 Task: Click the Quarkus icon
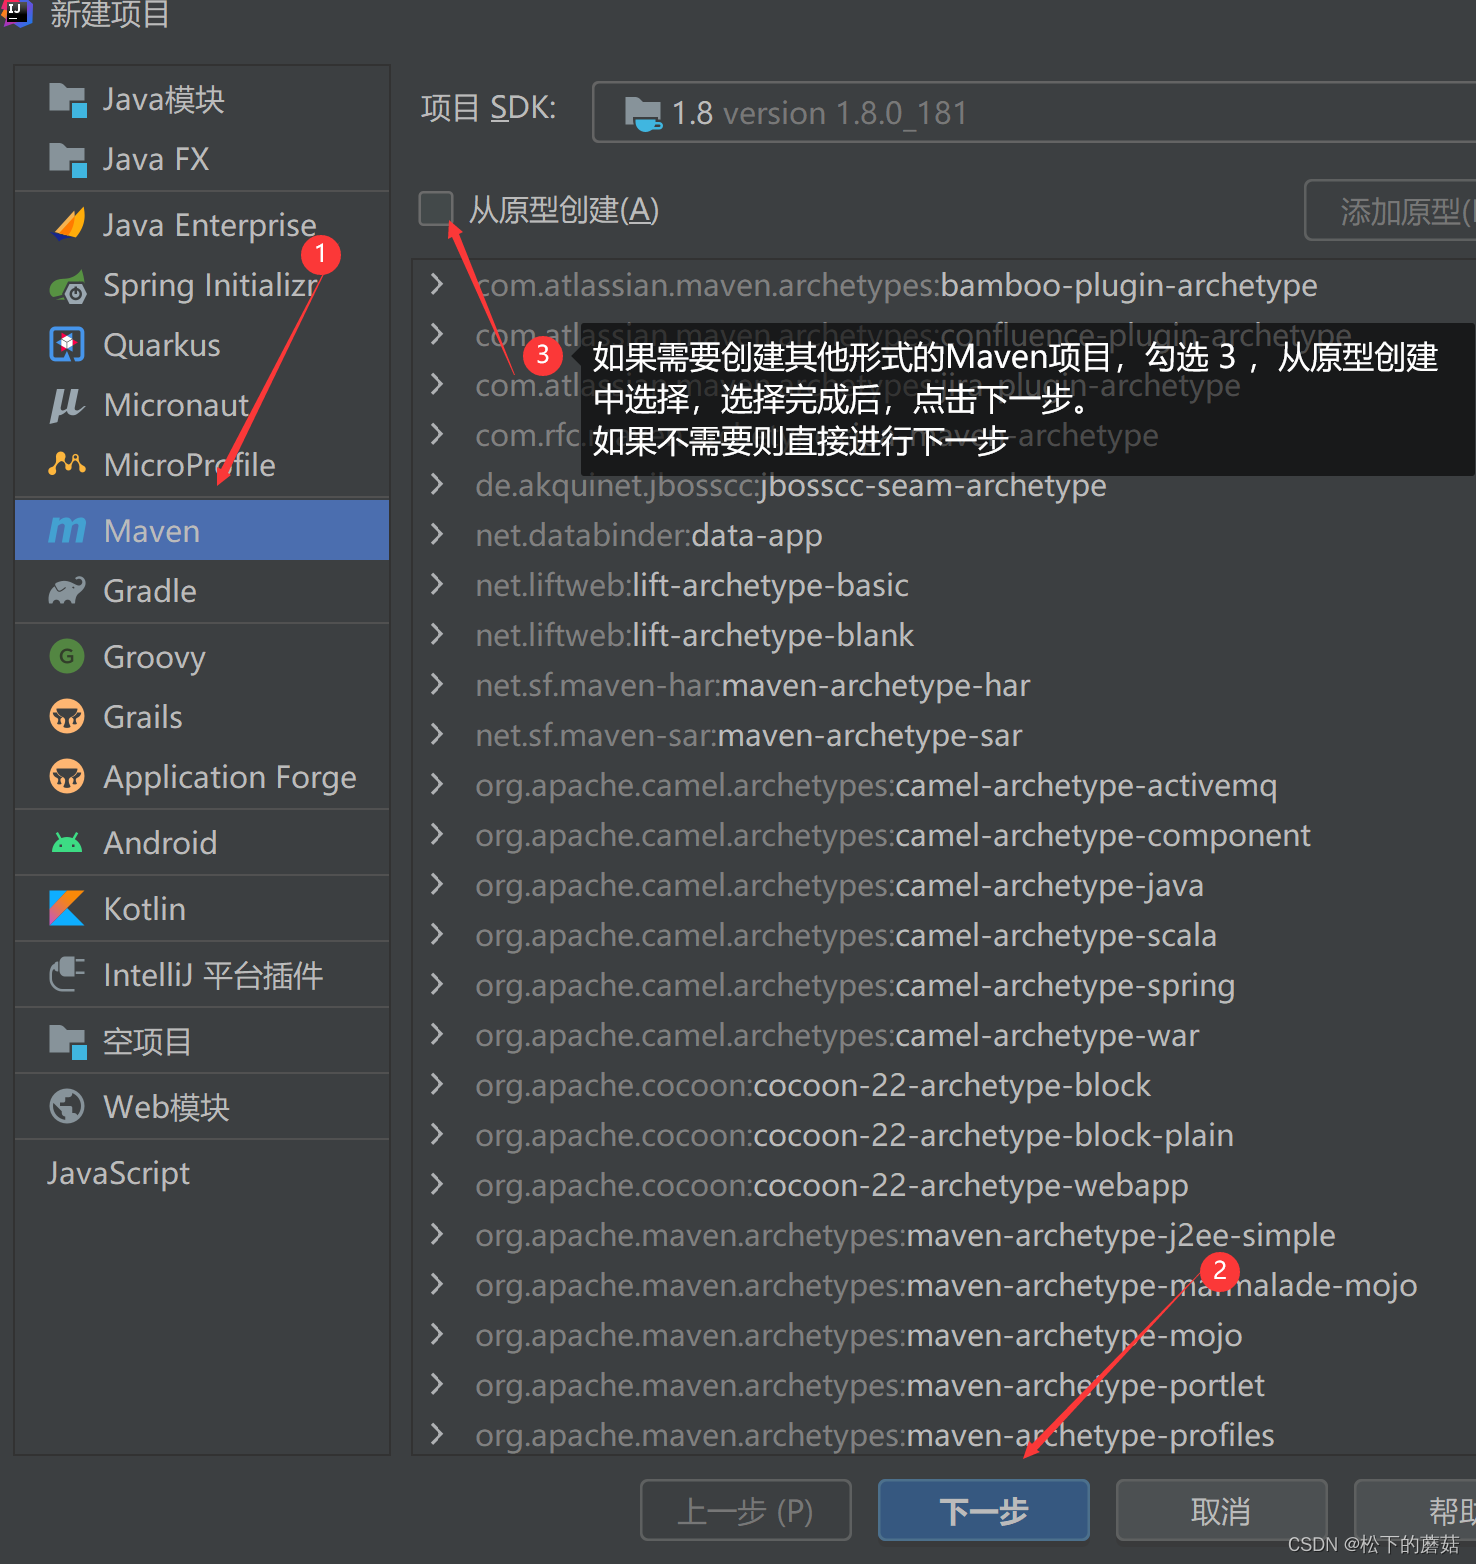tap(67, 345)
